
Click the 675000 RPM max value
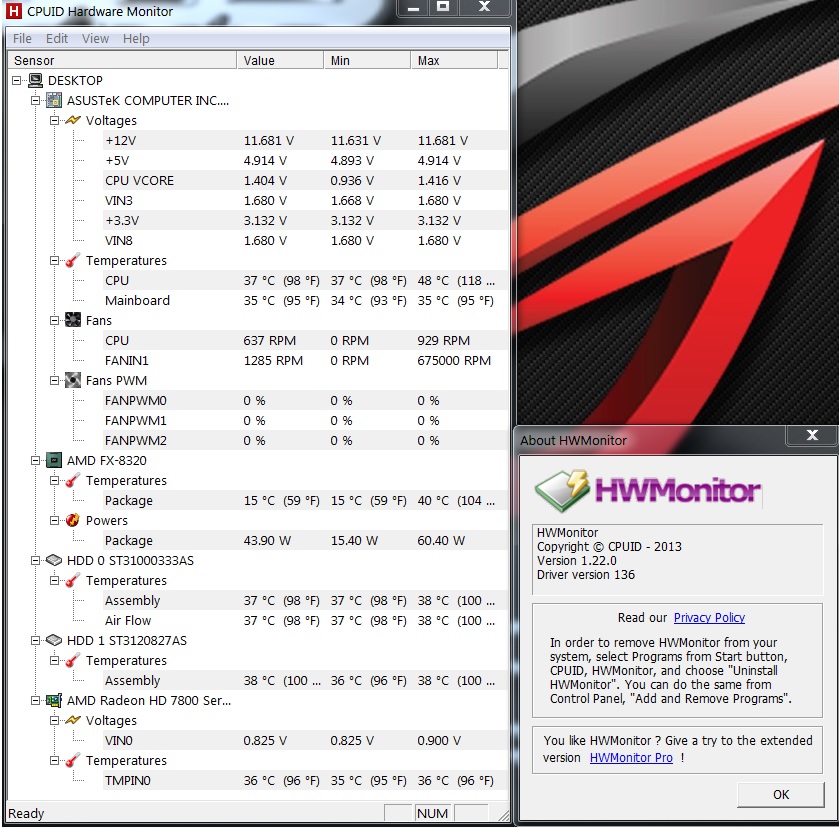pos(454,360)
